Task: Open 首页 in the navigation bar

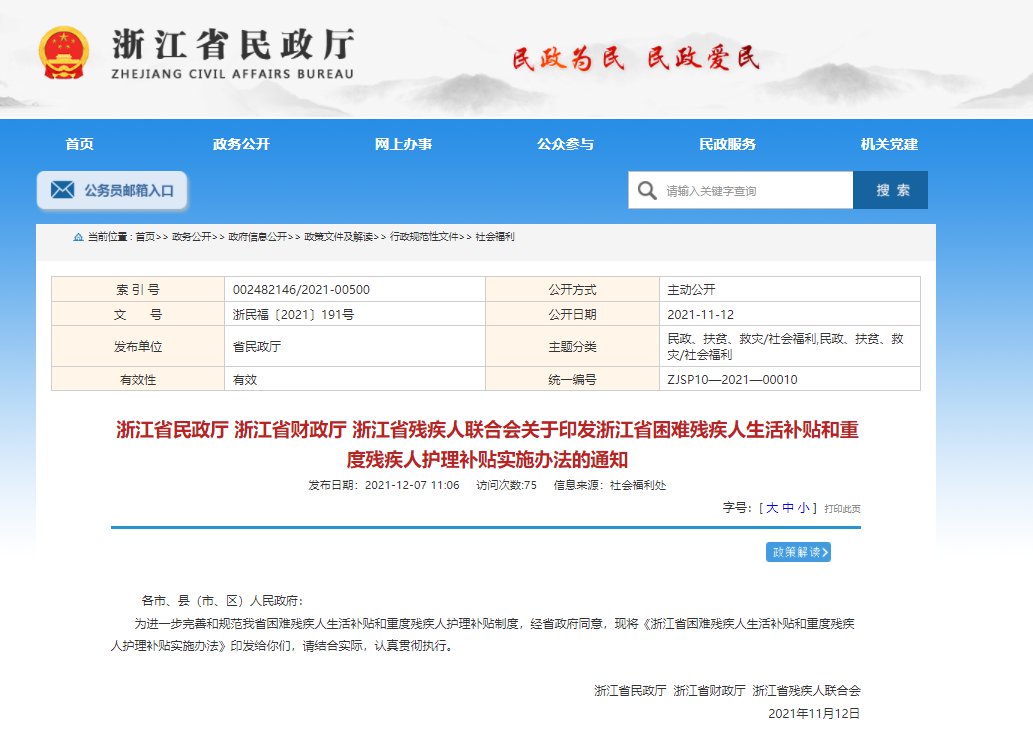Action: 79,144
